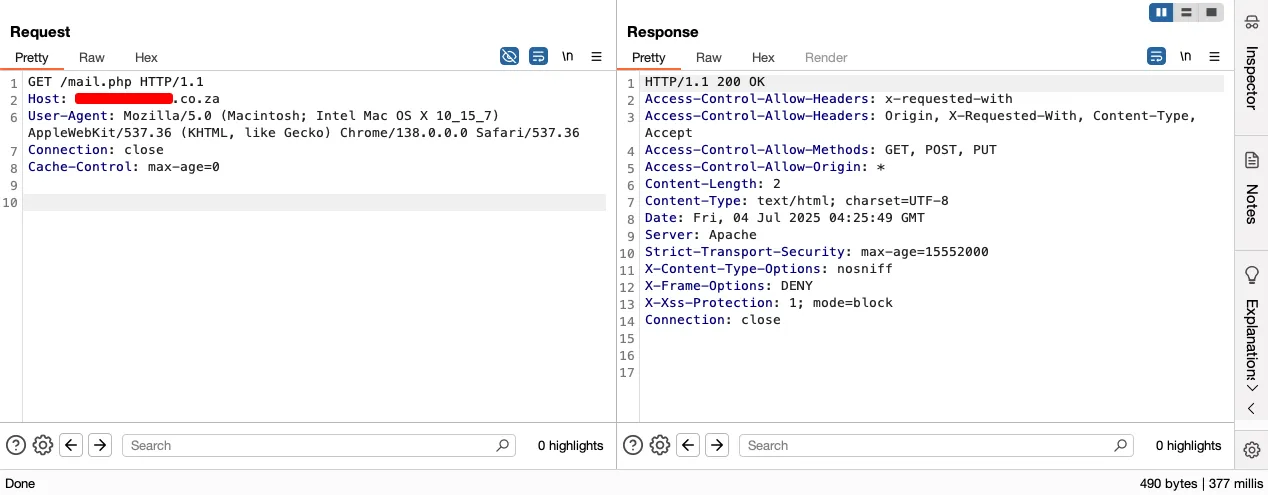Click X-Xss-Protection header

[x=769, y=303]
